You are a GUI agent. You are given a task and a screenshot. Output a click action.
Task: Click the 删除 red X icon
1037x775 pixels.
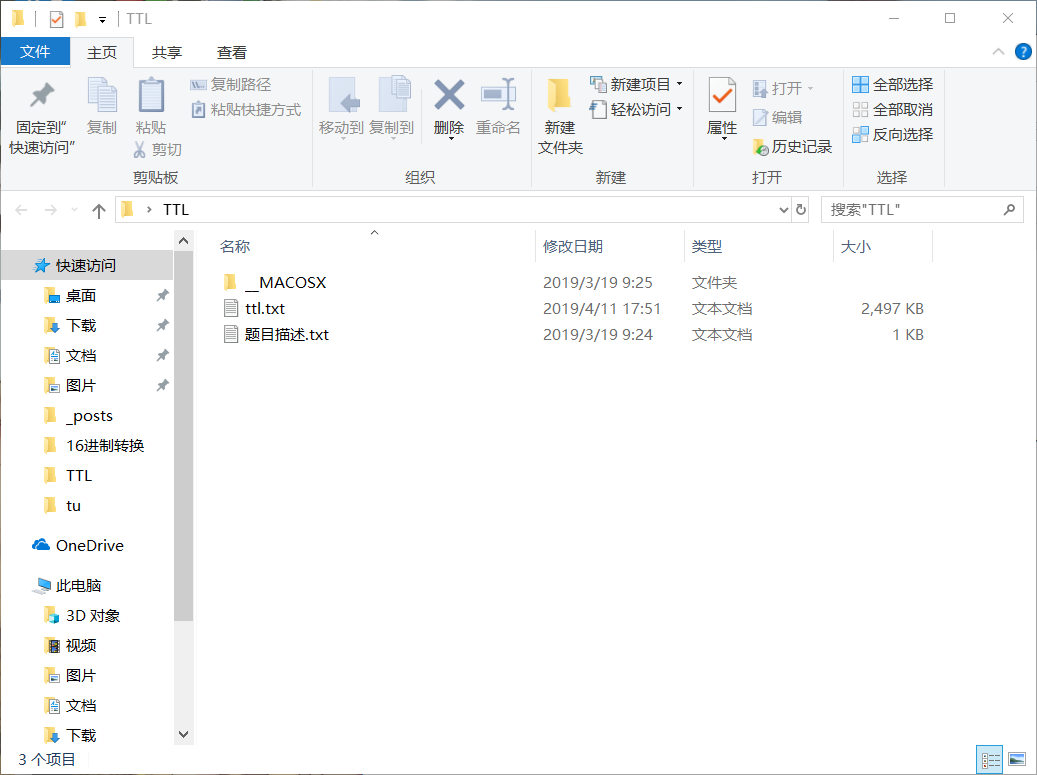[449, 95]
